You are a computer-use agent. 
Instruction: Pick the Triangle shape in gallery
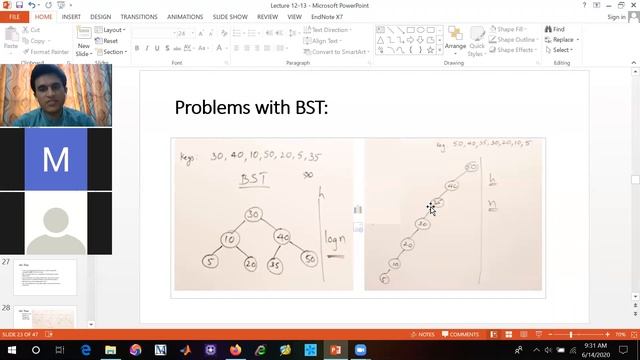pyautogui.click(x=380, y=40)
